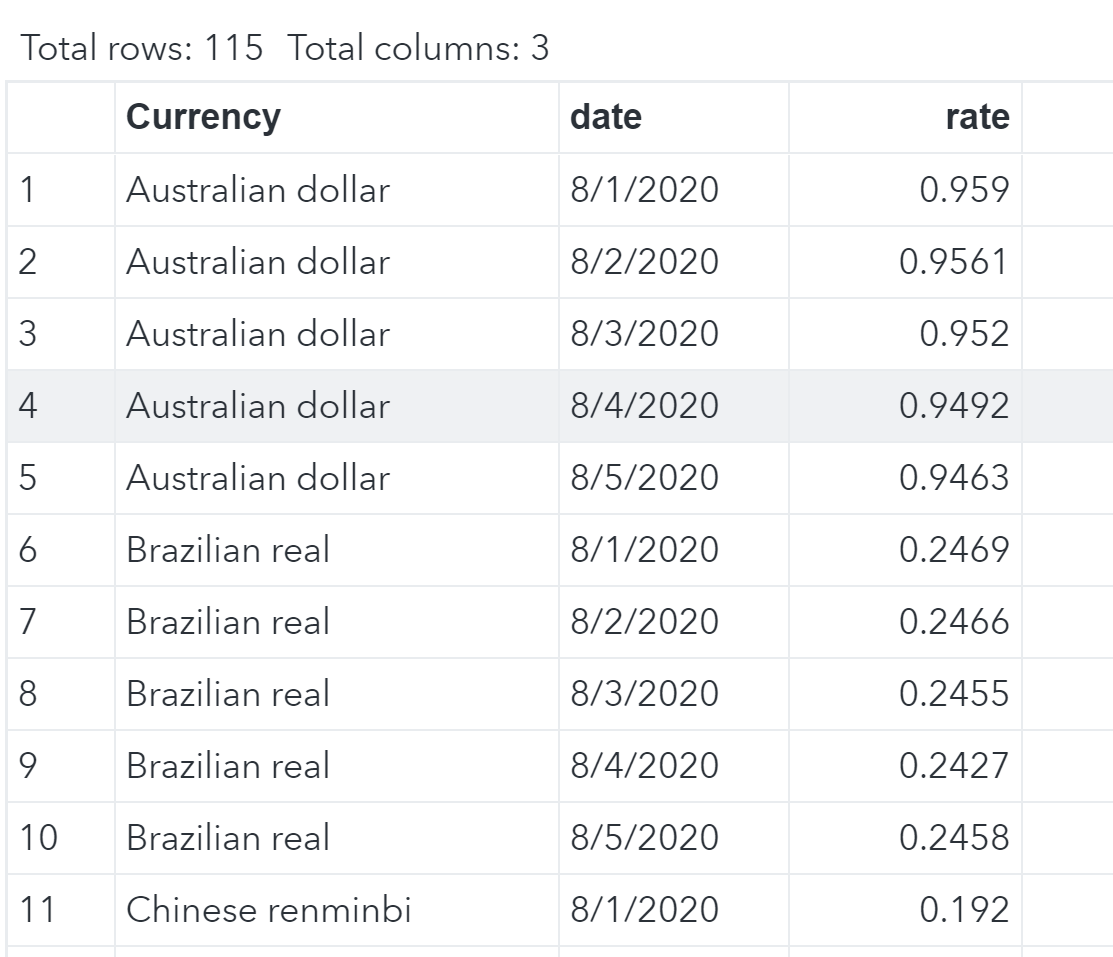Click date 8/3/2020 in row 8
Screen dimensions: 1113x957
click(x=644, y=694)
